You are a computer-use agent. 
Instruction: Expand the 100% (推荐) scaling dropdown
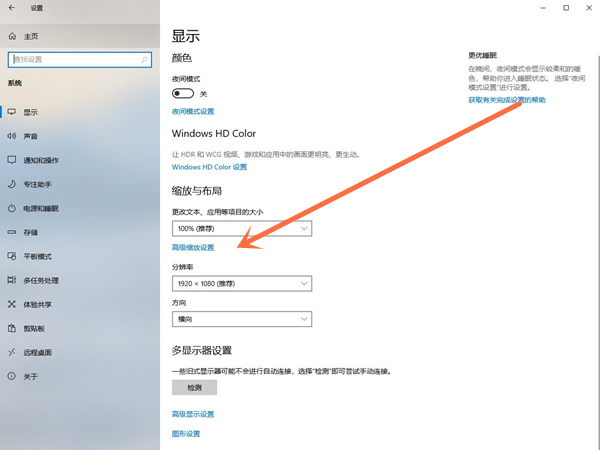click(242, 229)
